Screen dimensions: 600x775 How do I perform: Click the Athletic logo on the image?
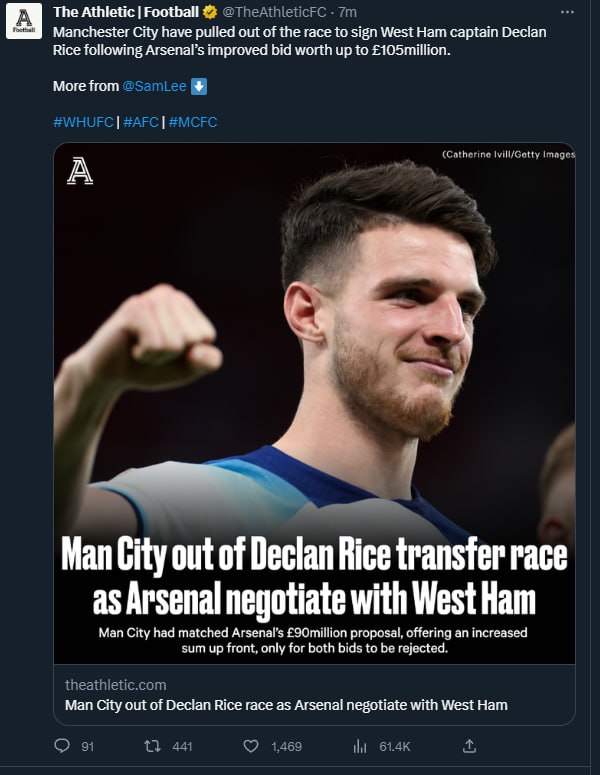coord(80,172)
